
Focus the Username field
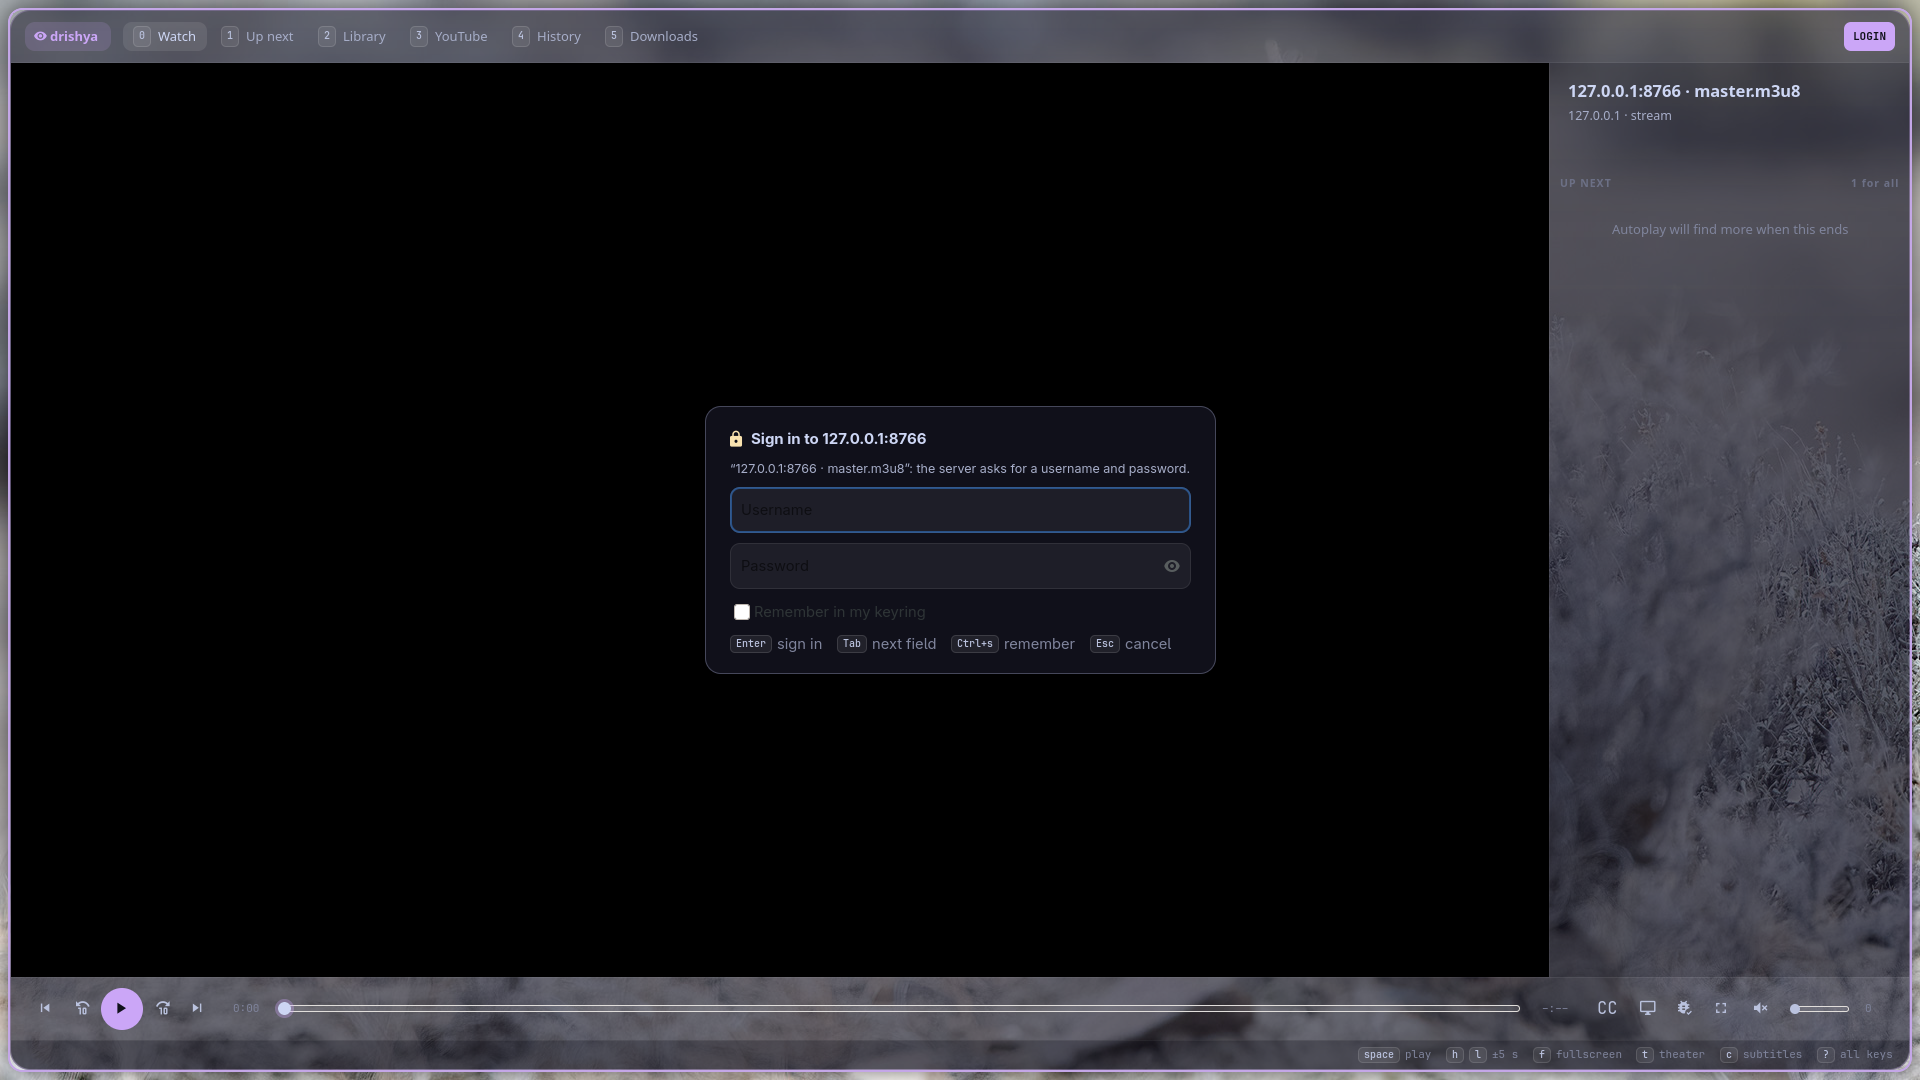tap(960, 510)
